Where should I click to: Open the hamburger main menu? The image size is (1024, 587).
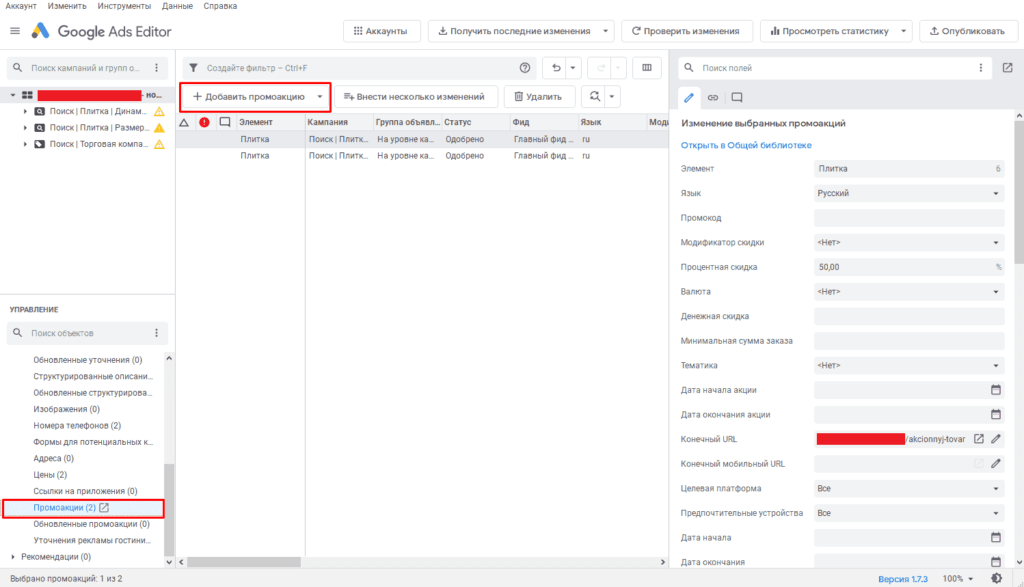pos(15,31)
